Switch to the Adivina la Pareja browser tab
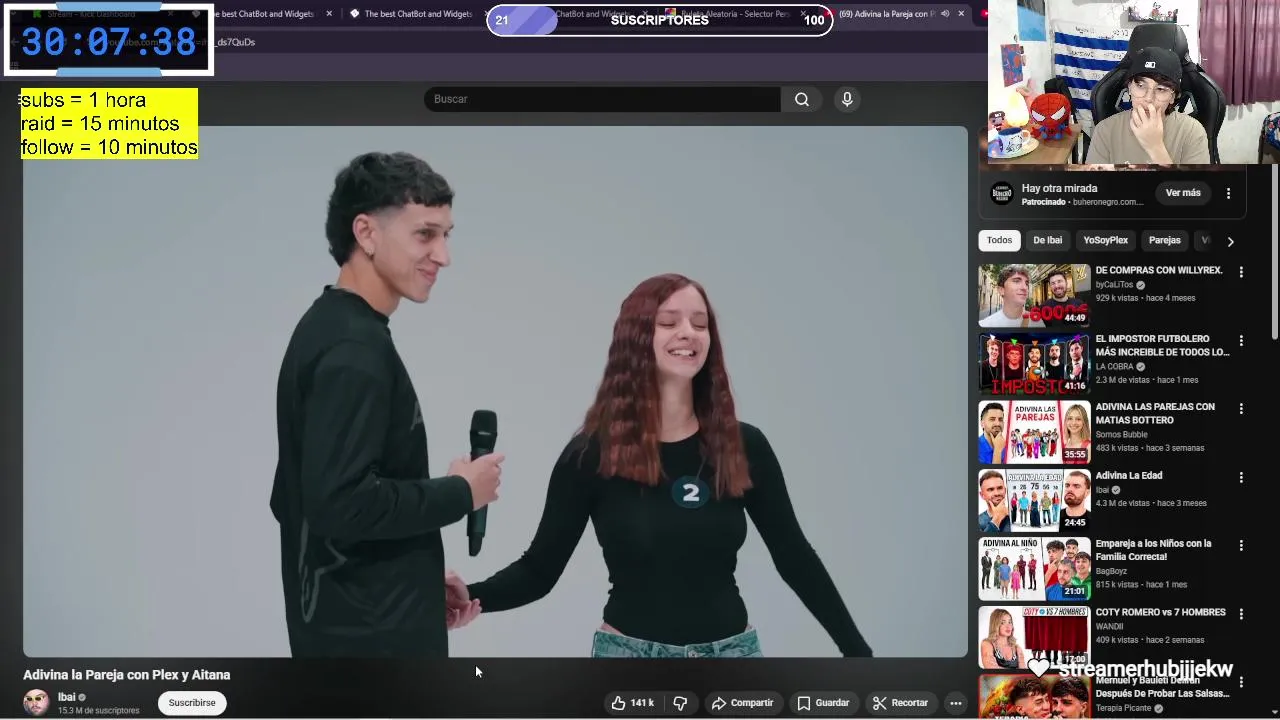1280x720 pixels. (x=892, y=14)
